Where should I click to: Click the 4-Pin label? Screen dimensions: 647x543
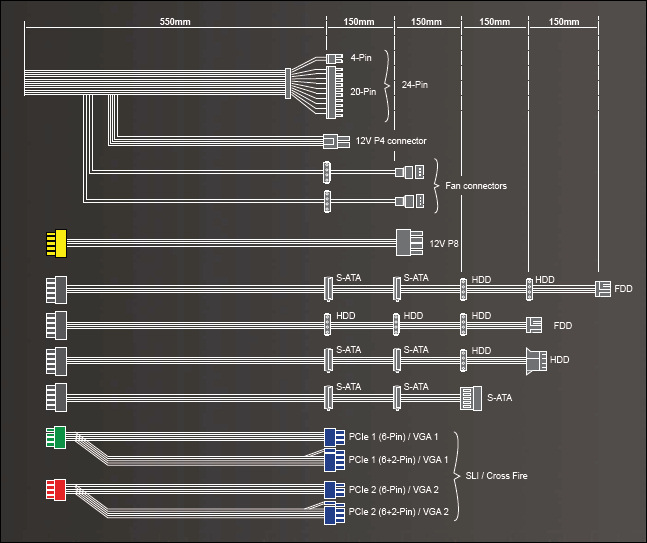pyautogui.click(x=361, y=59)
